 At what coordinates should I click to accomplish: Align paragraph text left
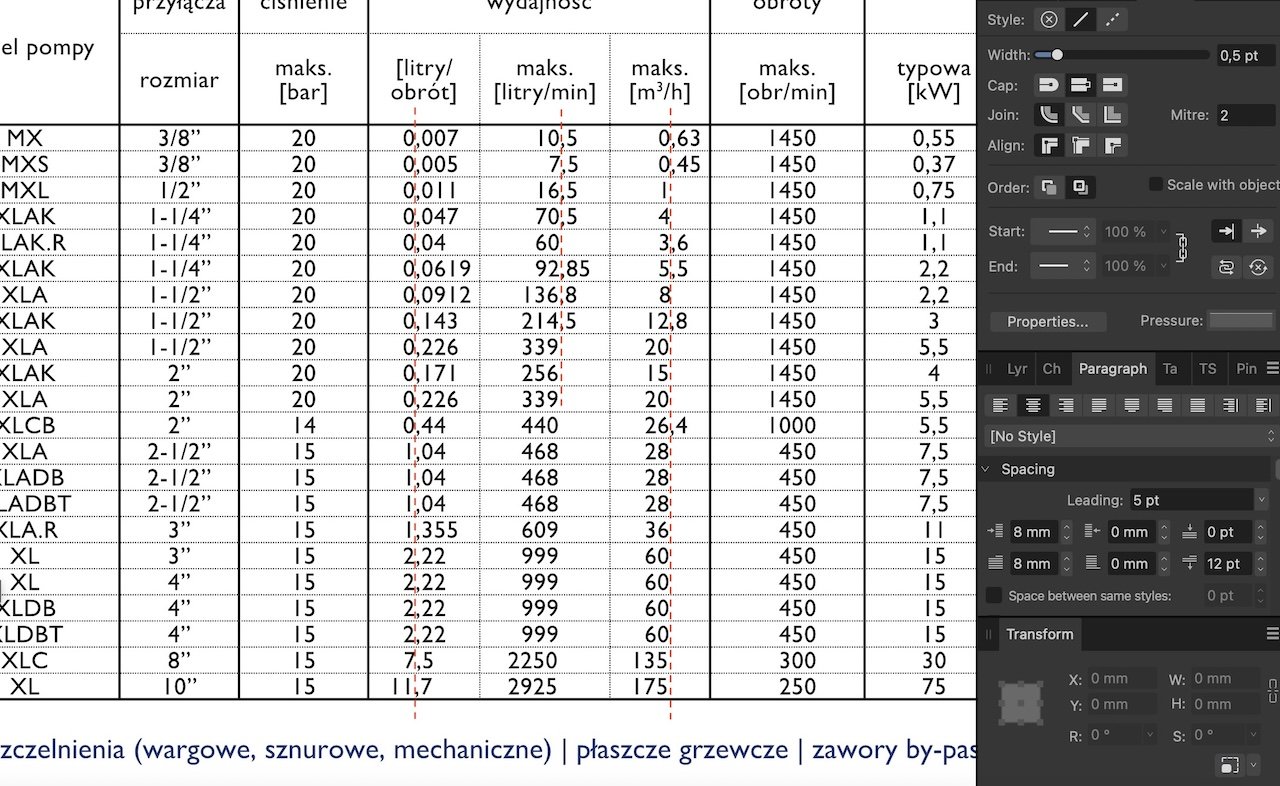(1000, 405)
